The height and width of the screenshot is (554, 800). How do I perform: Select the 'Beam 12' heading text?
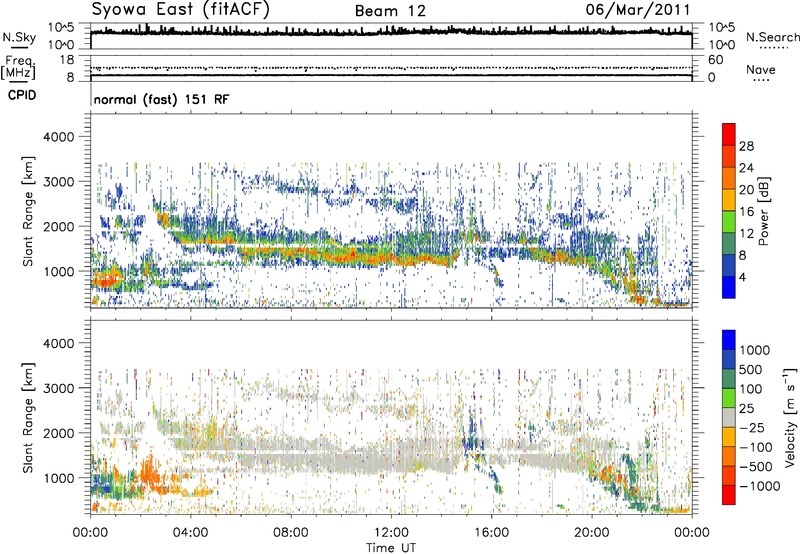click(390, 11)
